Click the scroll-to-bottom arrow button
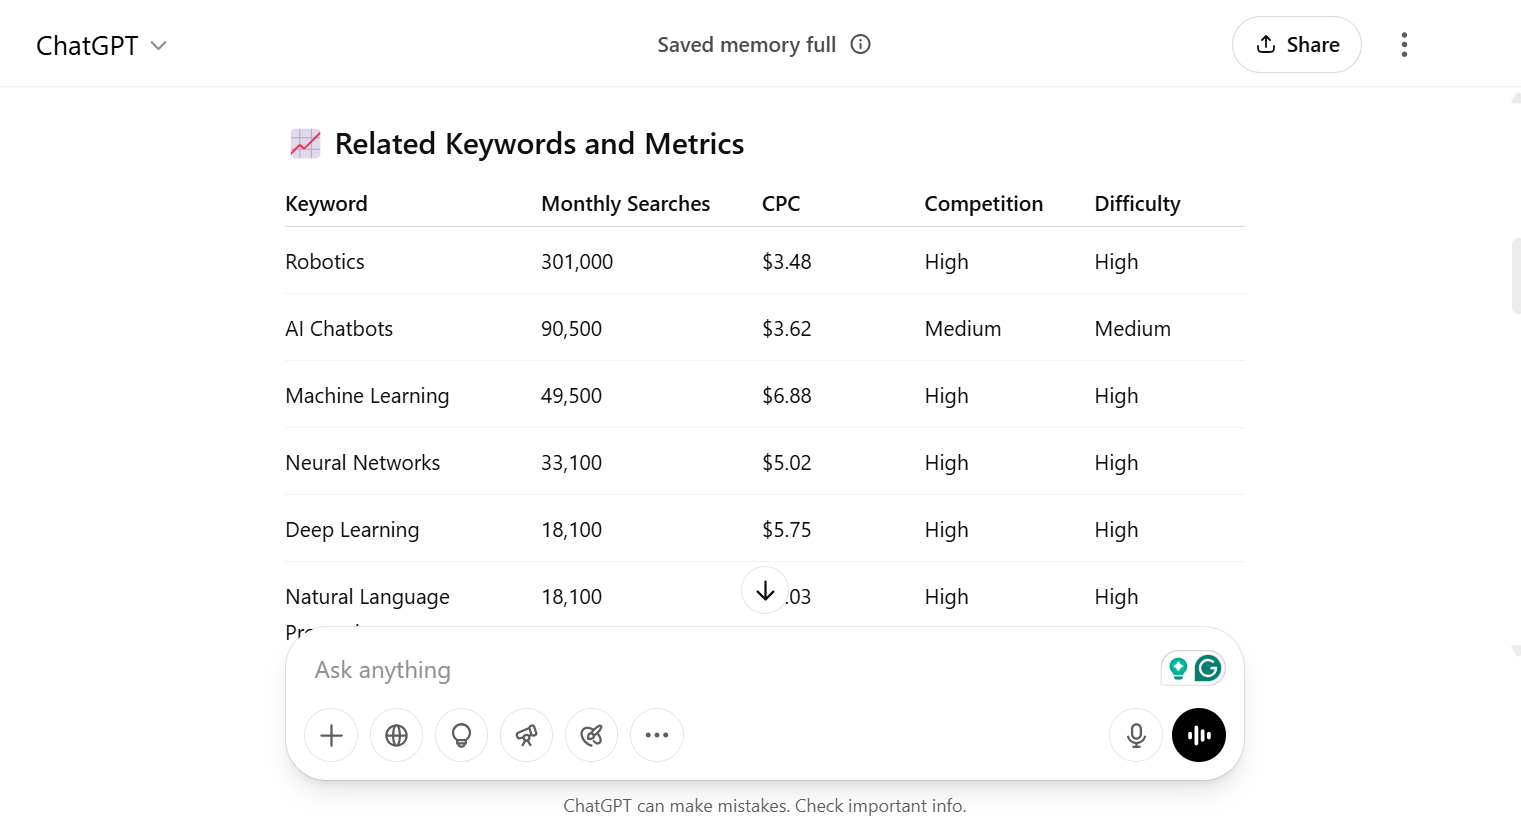 [x=764, y=590]
